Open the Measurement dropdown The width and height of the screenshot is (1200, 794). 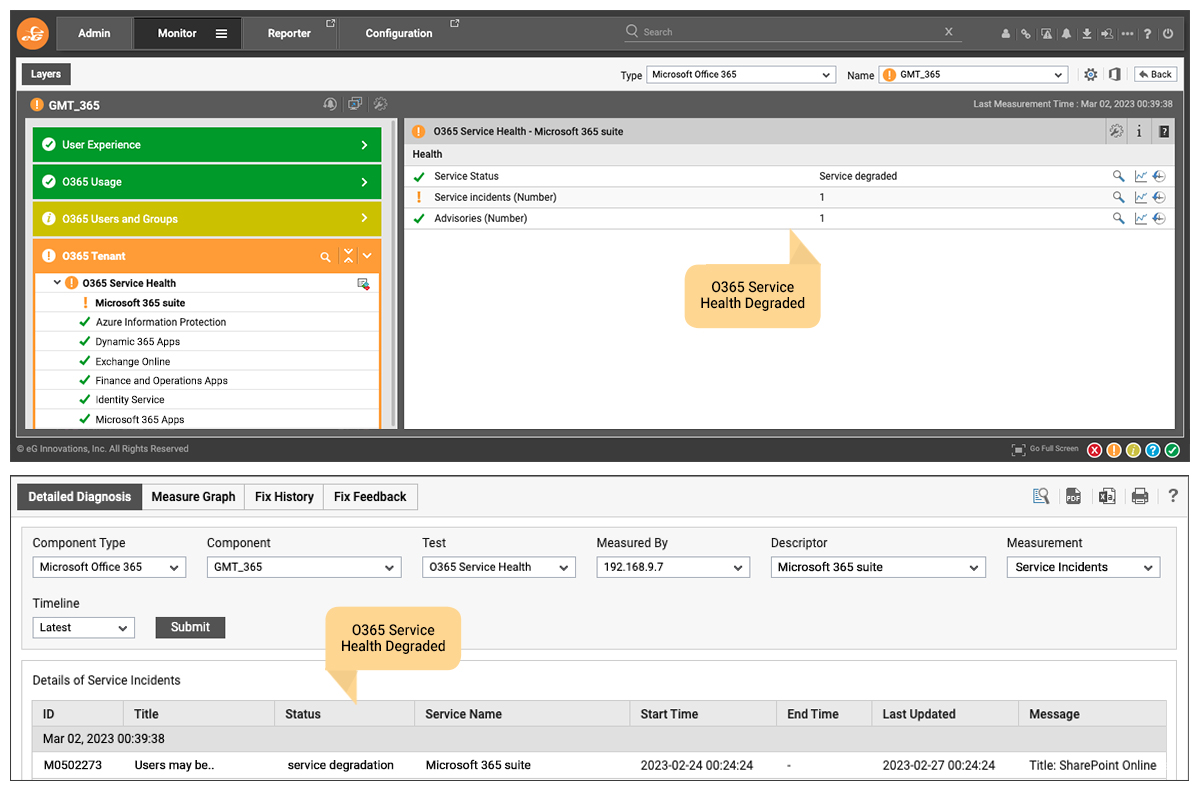tap(1083, 567)
